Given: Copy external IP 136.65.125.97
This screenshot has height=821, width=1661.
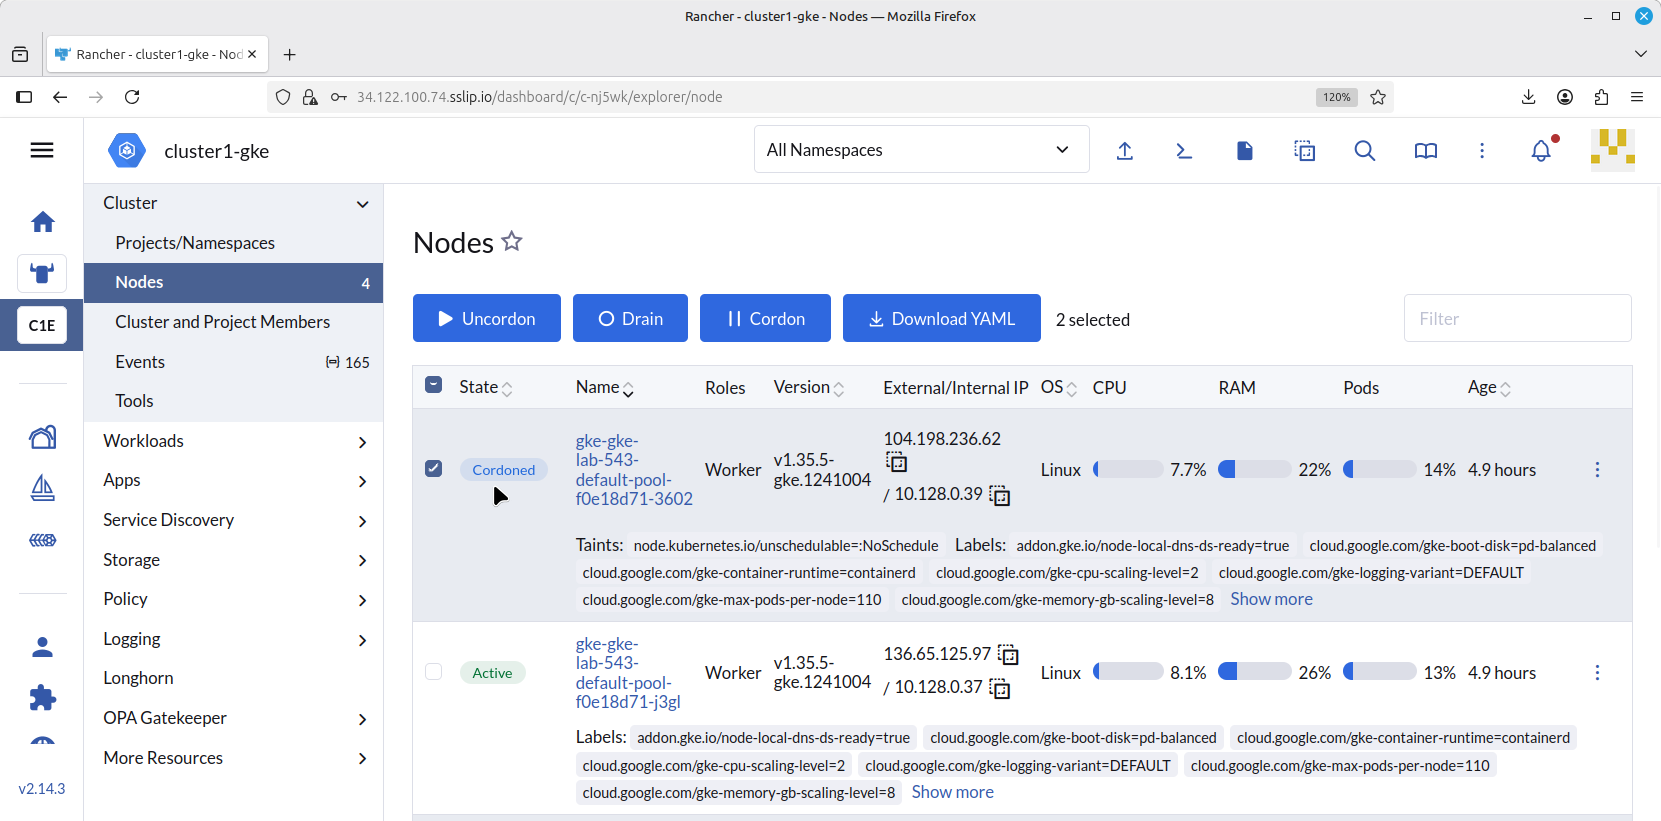Looking at the screenshot, I should 1008,655.
